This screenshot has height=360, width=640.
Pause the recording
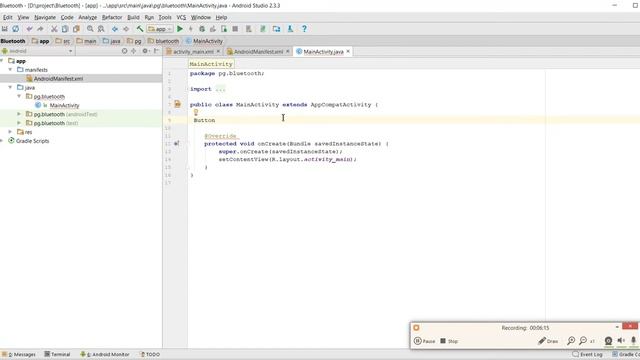click(424, 341)
